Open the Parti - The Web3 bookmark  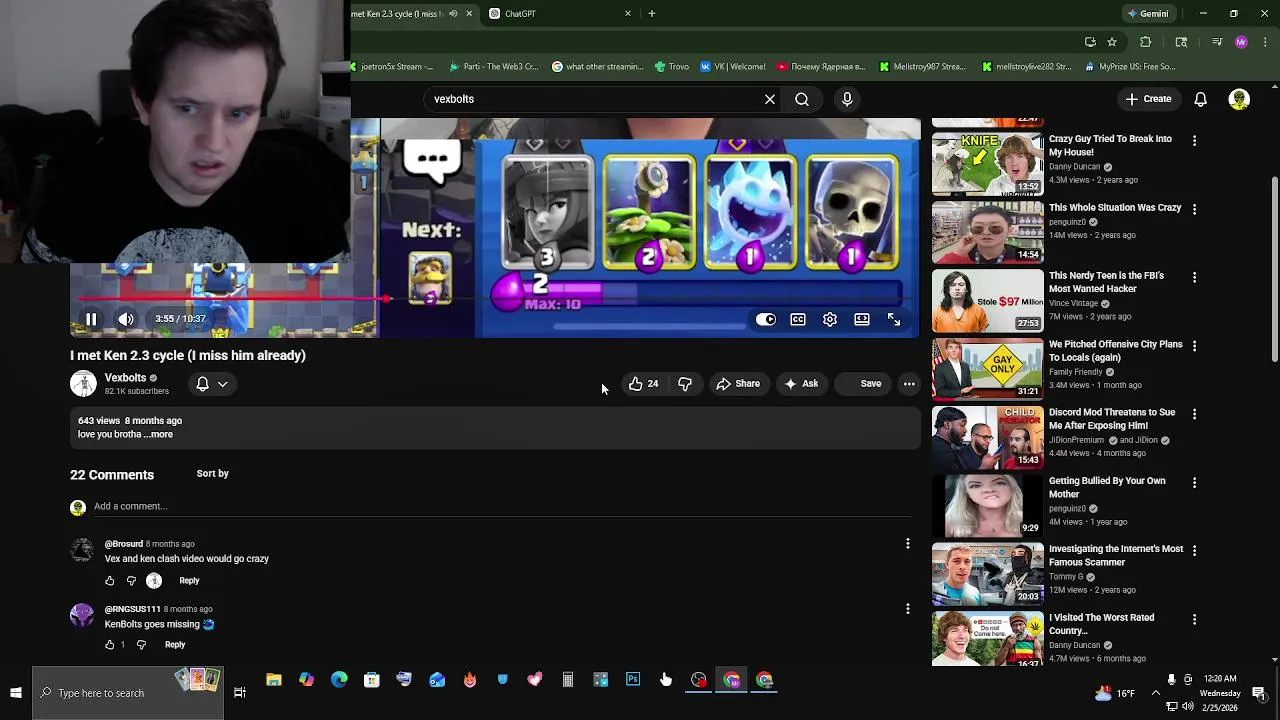coord(494,67)
